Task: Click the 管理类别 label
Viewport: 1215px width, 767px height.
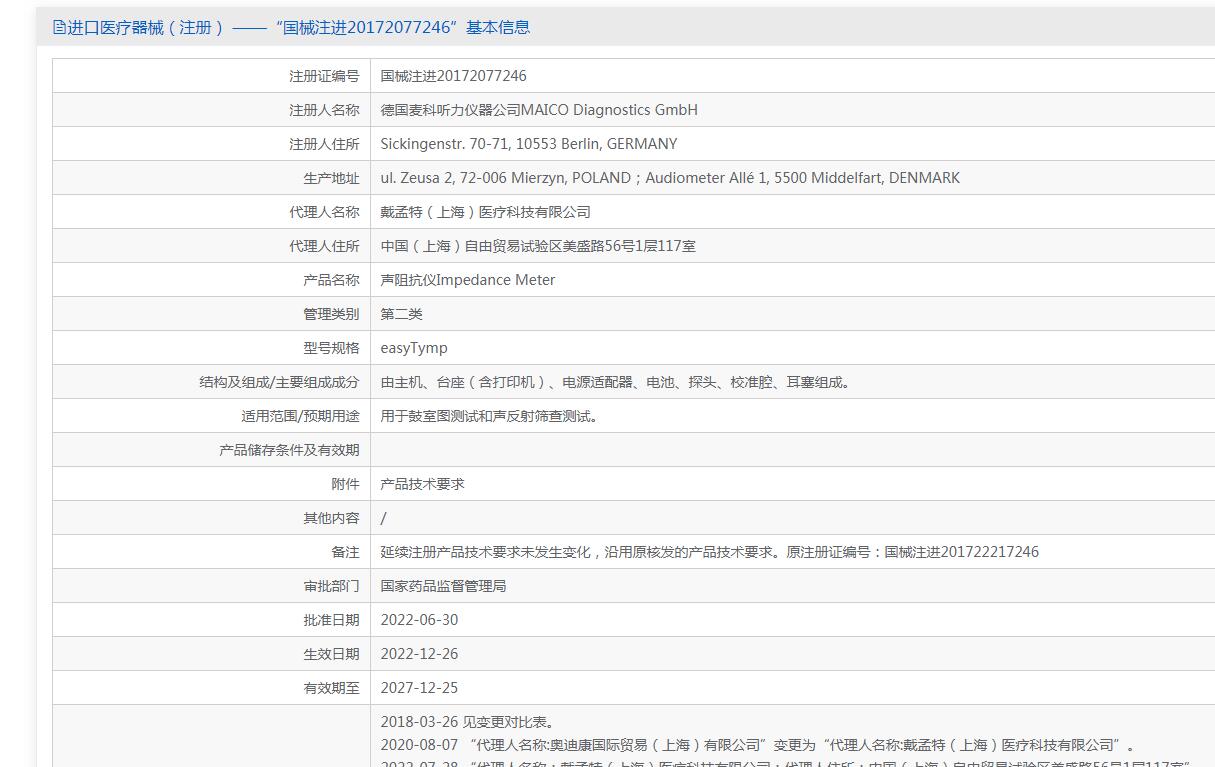Action: (x=331, y=314)
